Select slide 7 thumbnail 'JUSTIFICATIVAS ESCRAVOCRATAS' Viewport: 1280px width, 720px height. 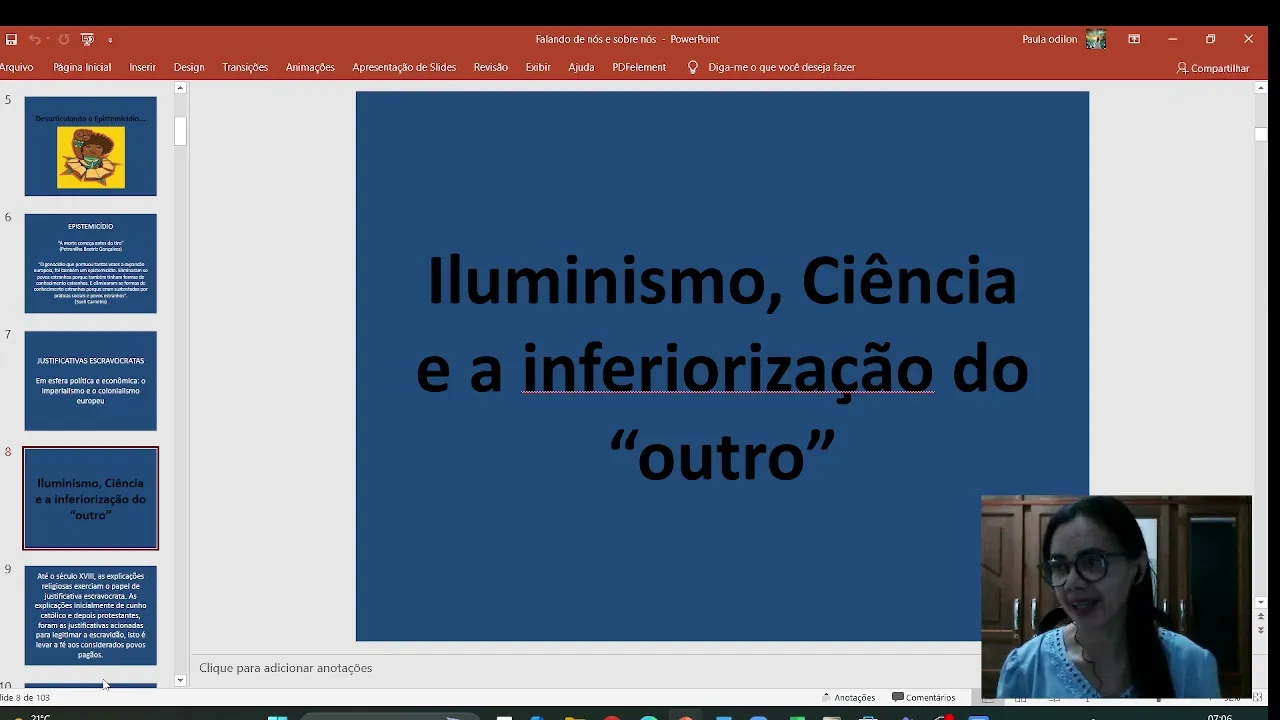coord(91,381)
